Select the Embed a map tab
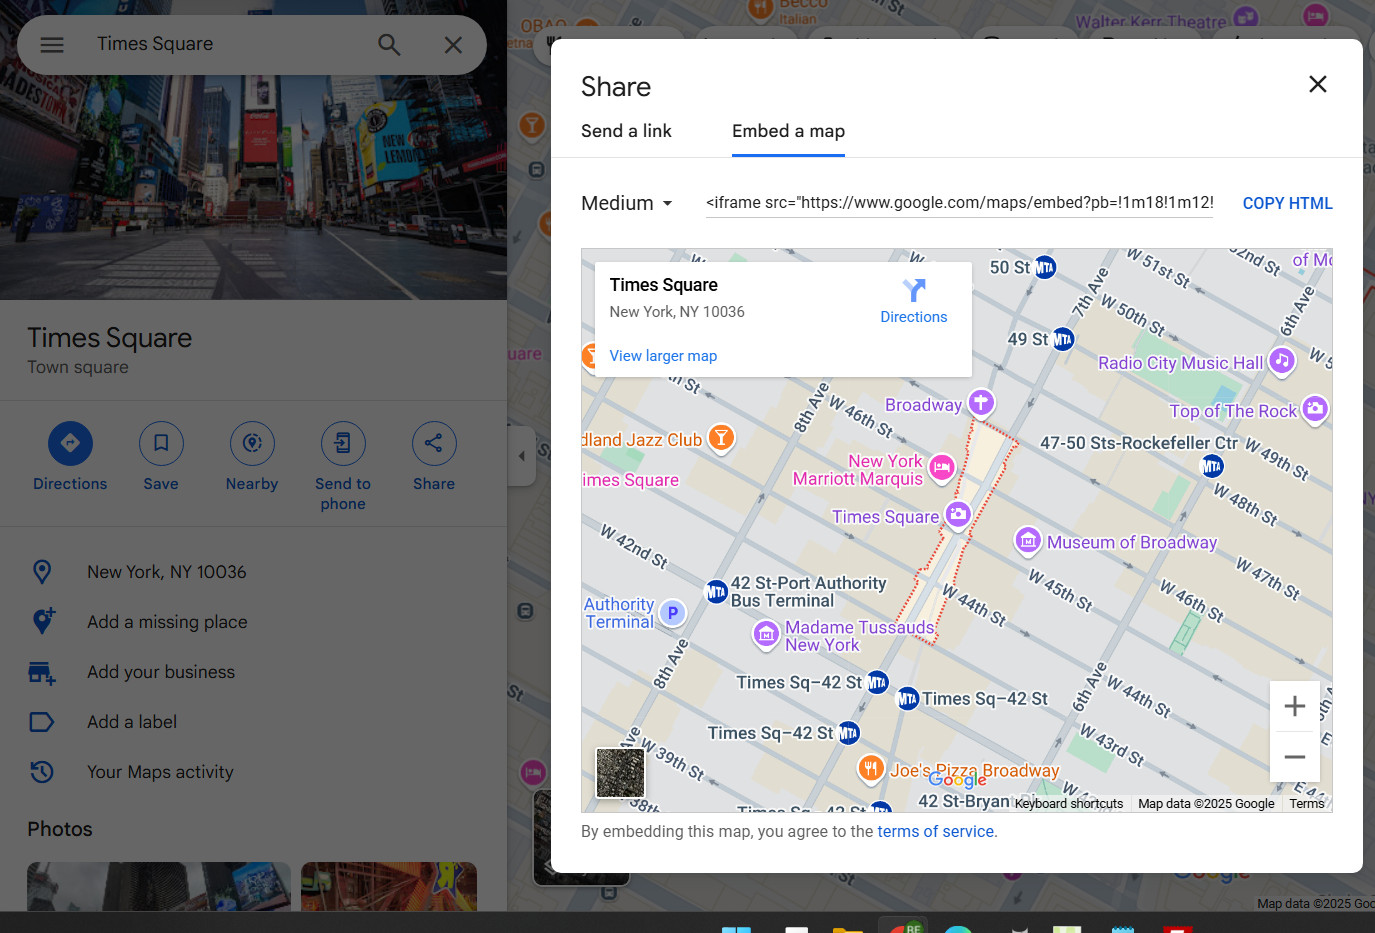 788,131
